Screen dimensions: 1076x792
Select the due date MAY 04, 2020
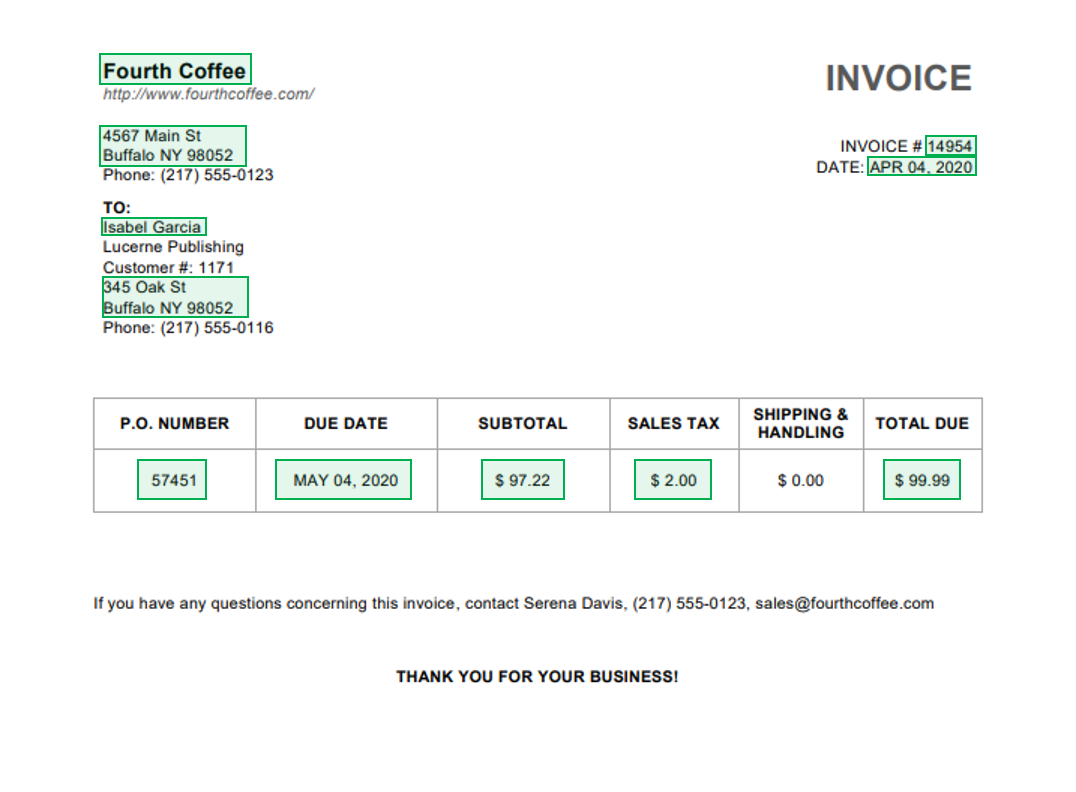pos(343,480)
